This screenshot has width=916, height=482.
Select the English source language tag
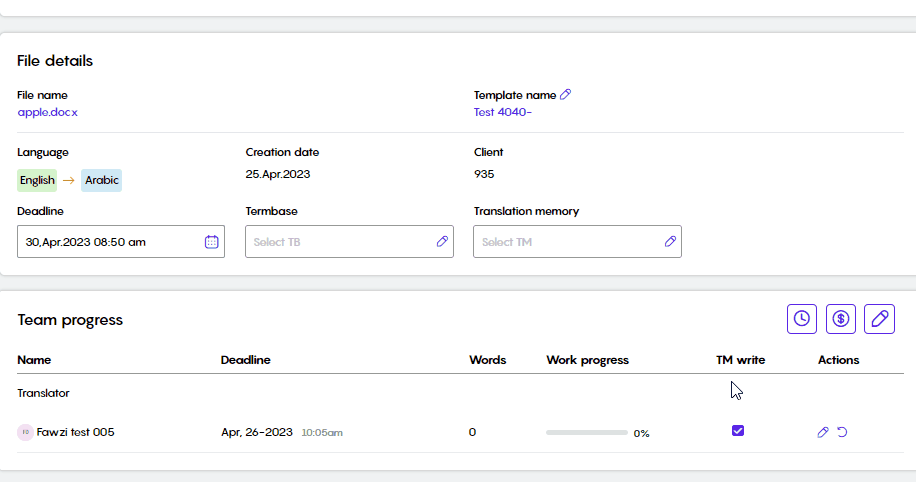click(x=37, y=180)
